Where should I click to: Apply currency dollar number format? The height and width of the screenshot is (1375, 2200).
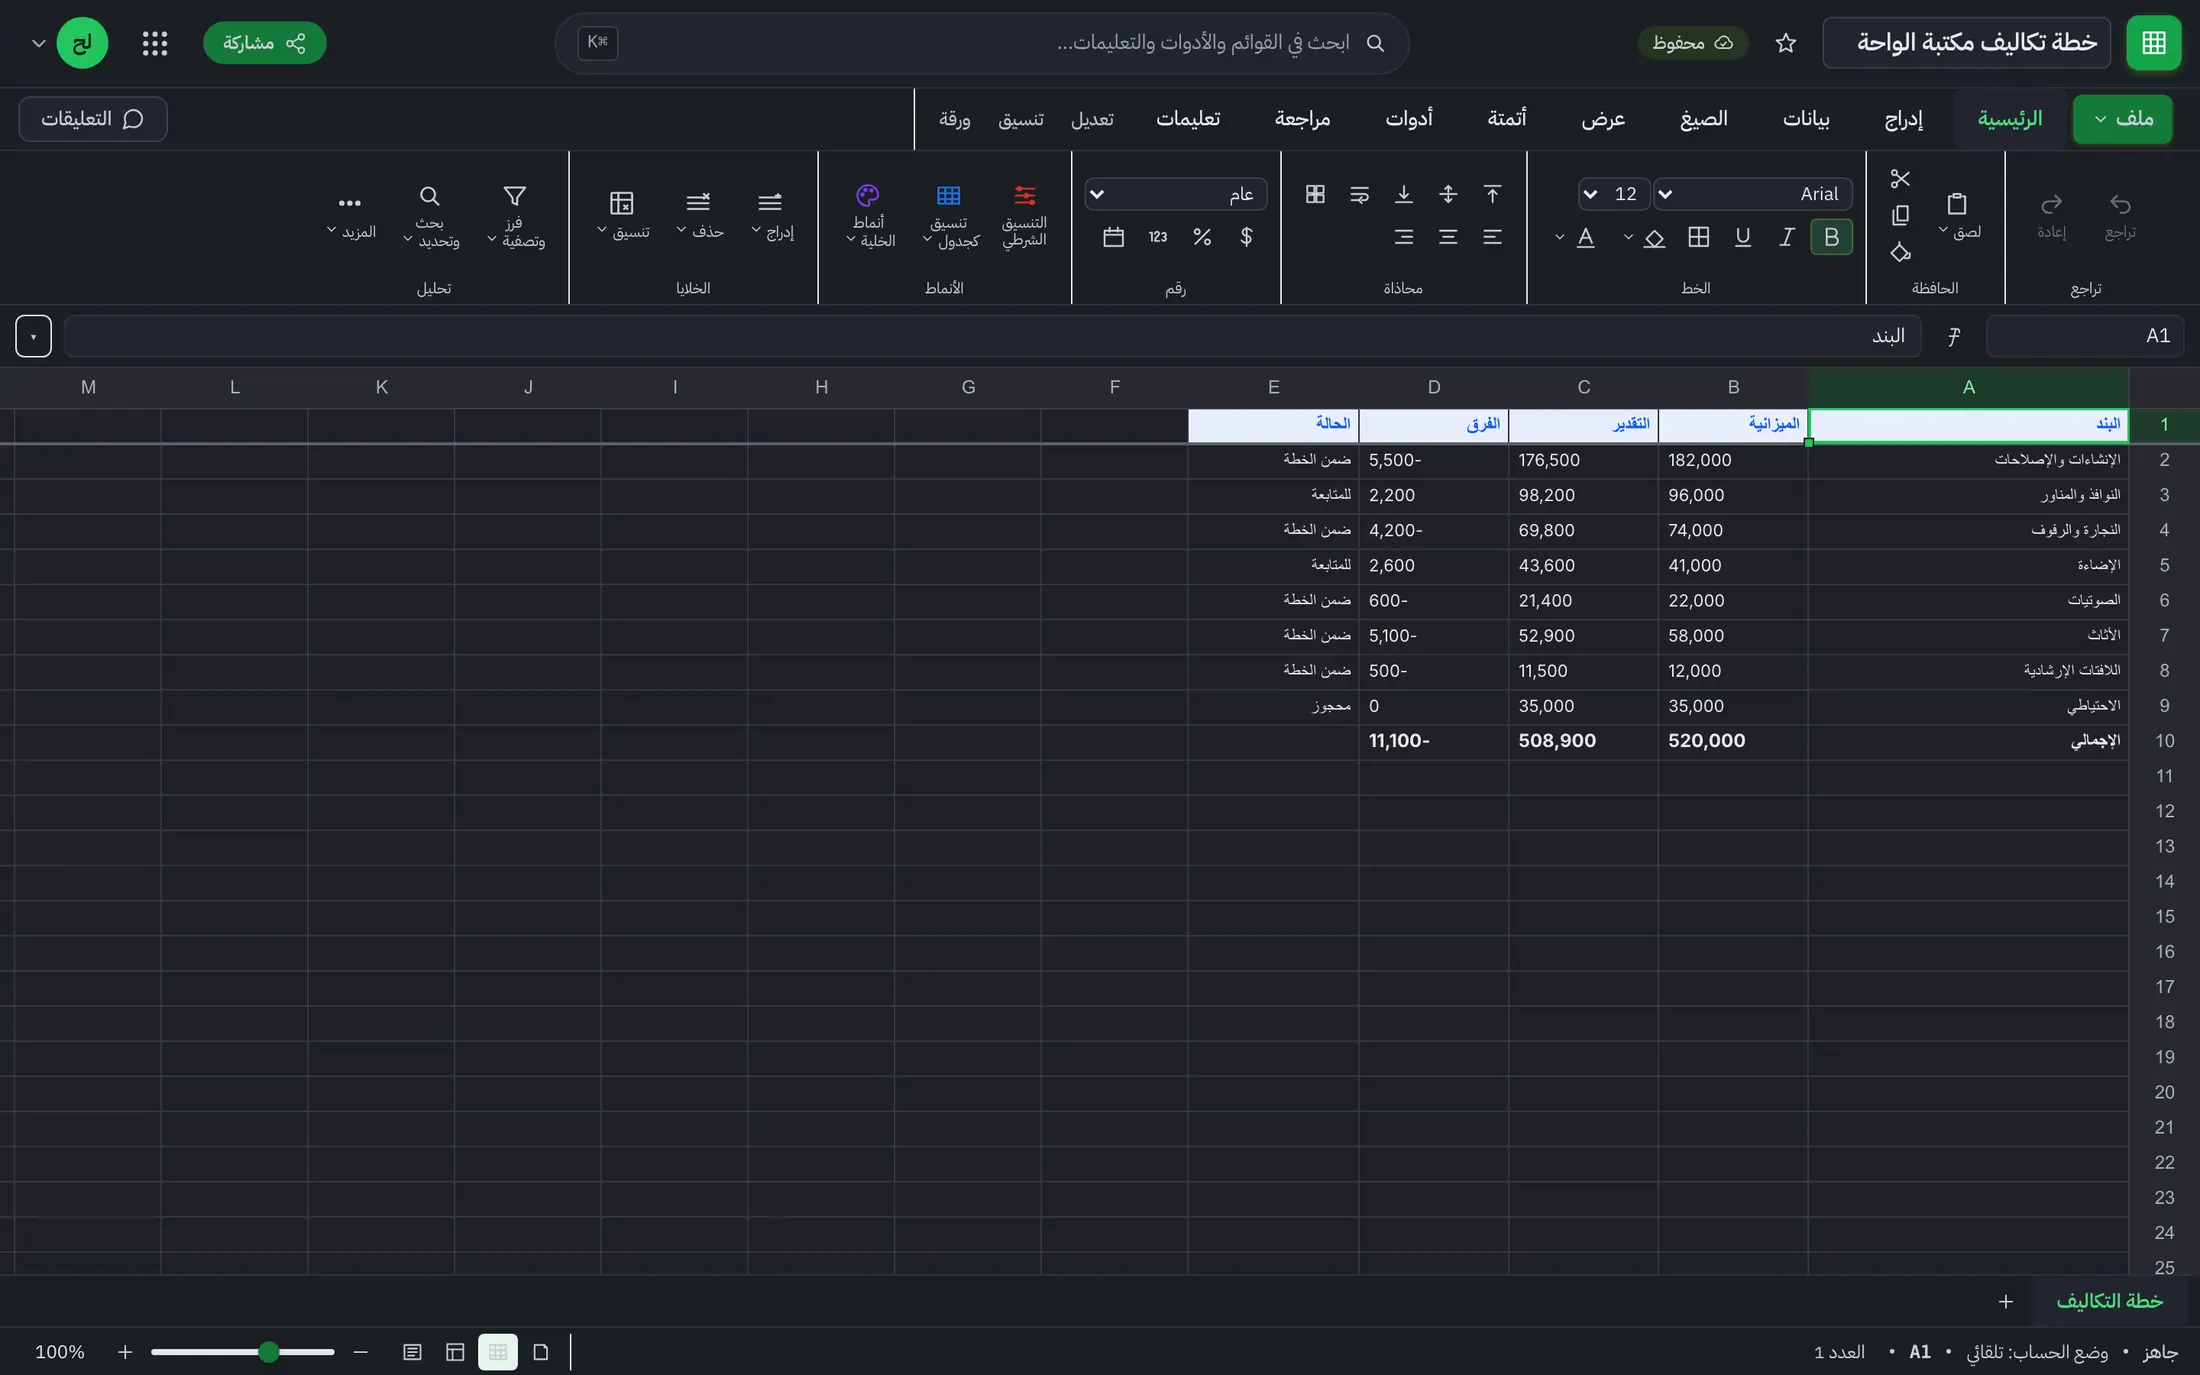1246,237
